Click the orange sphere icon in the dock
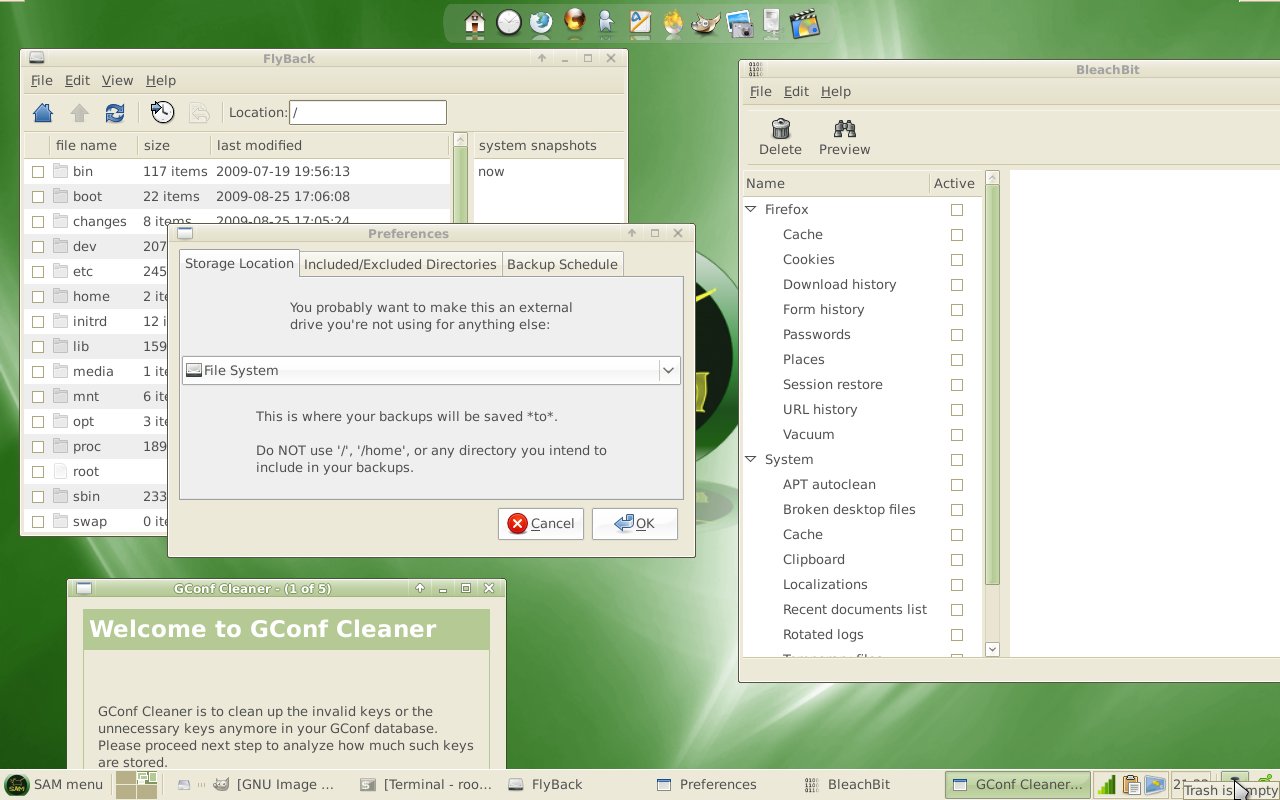The width and height of the screenshot is (1280, 800). pyautogui.click(x=575, y=22)
